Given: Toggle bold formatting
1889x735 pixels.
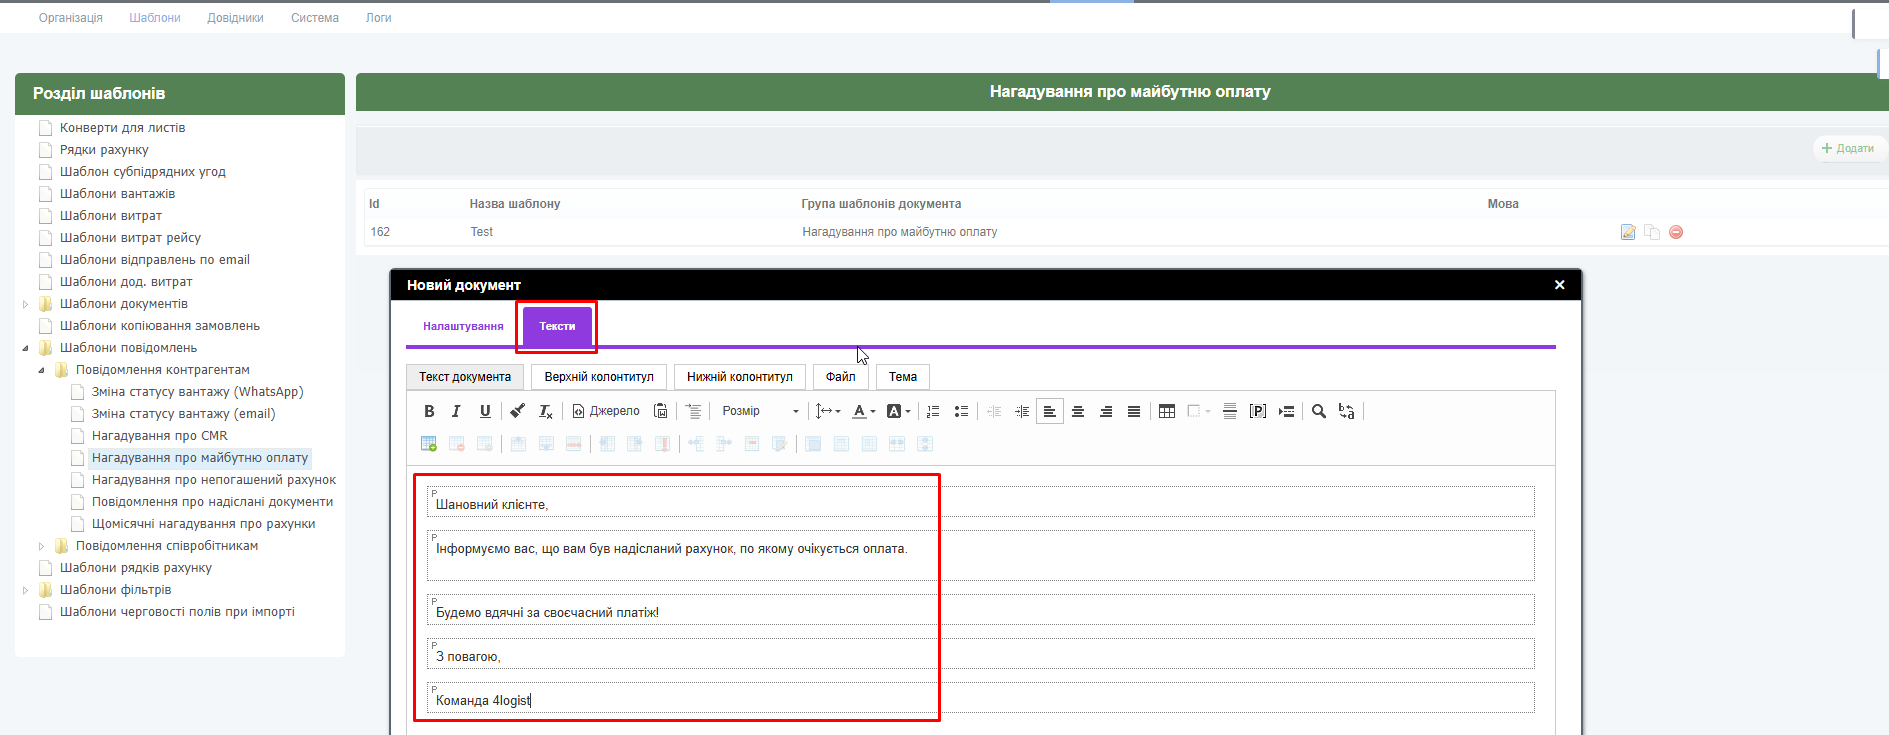Looking at the screenshot, I should [429, 411].
